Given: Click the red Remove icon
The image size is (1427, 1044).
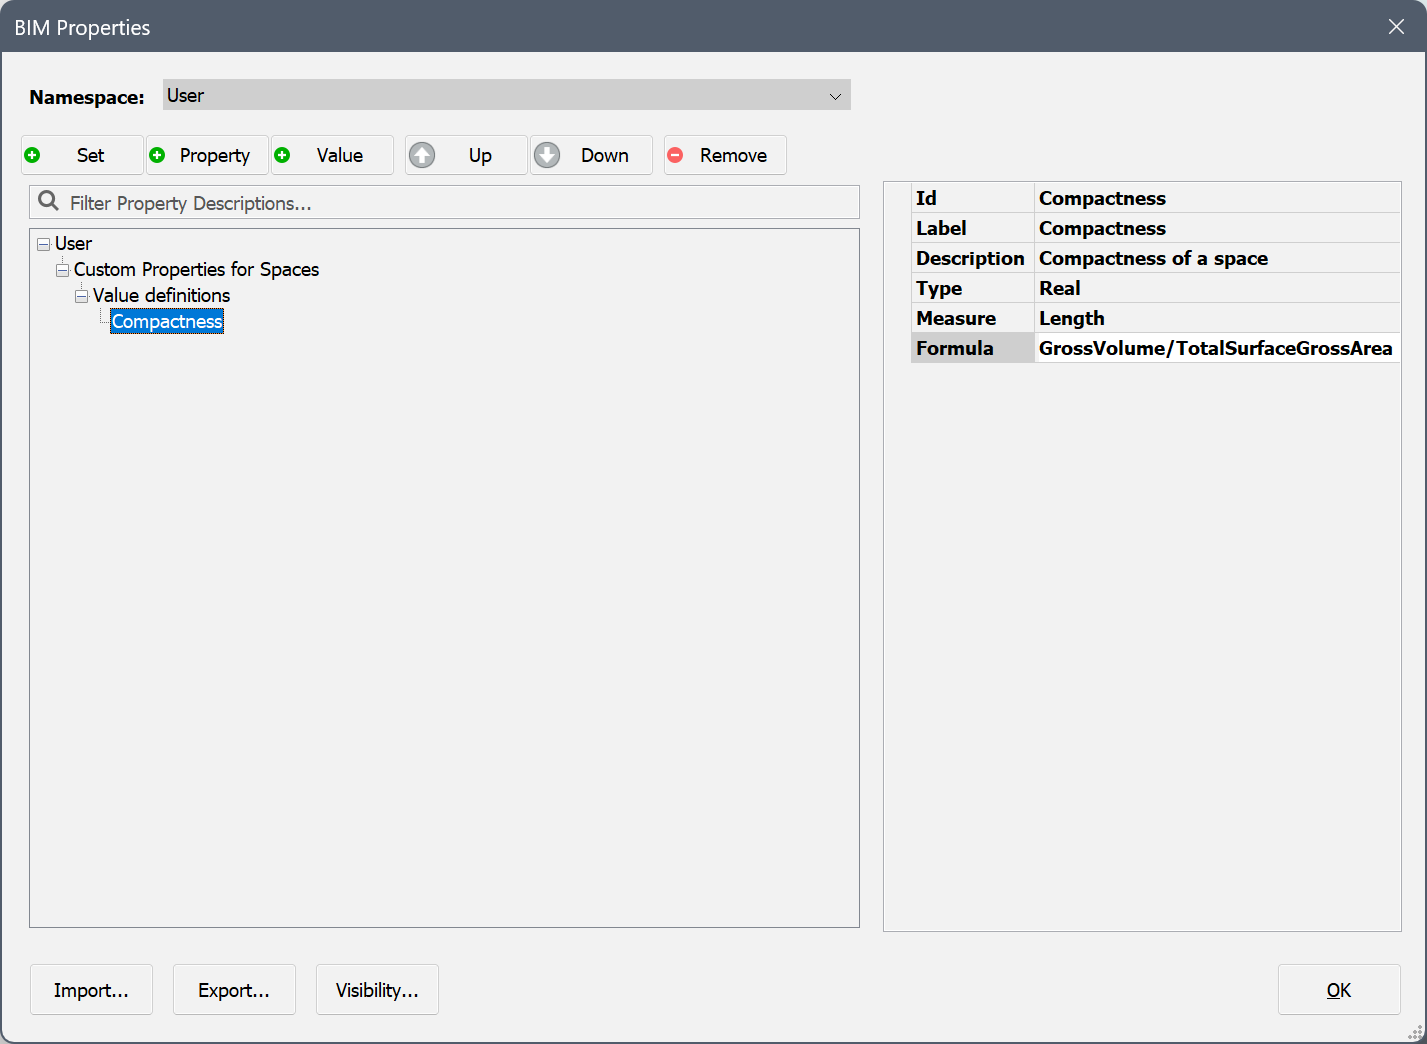Looking at the screenshot, I should 676,155.
